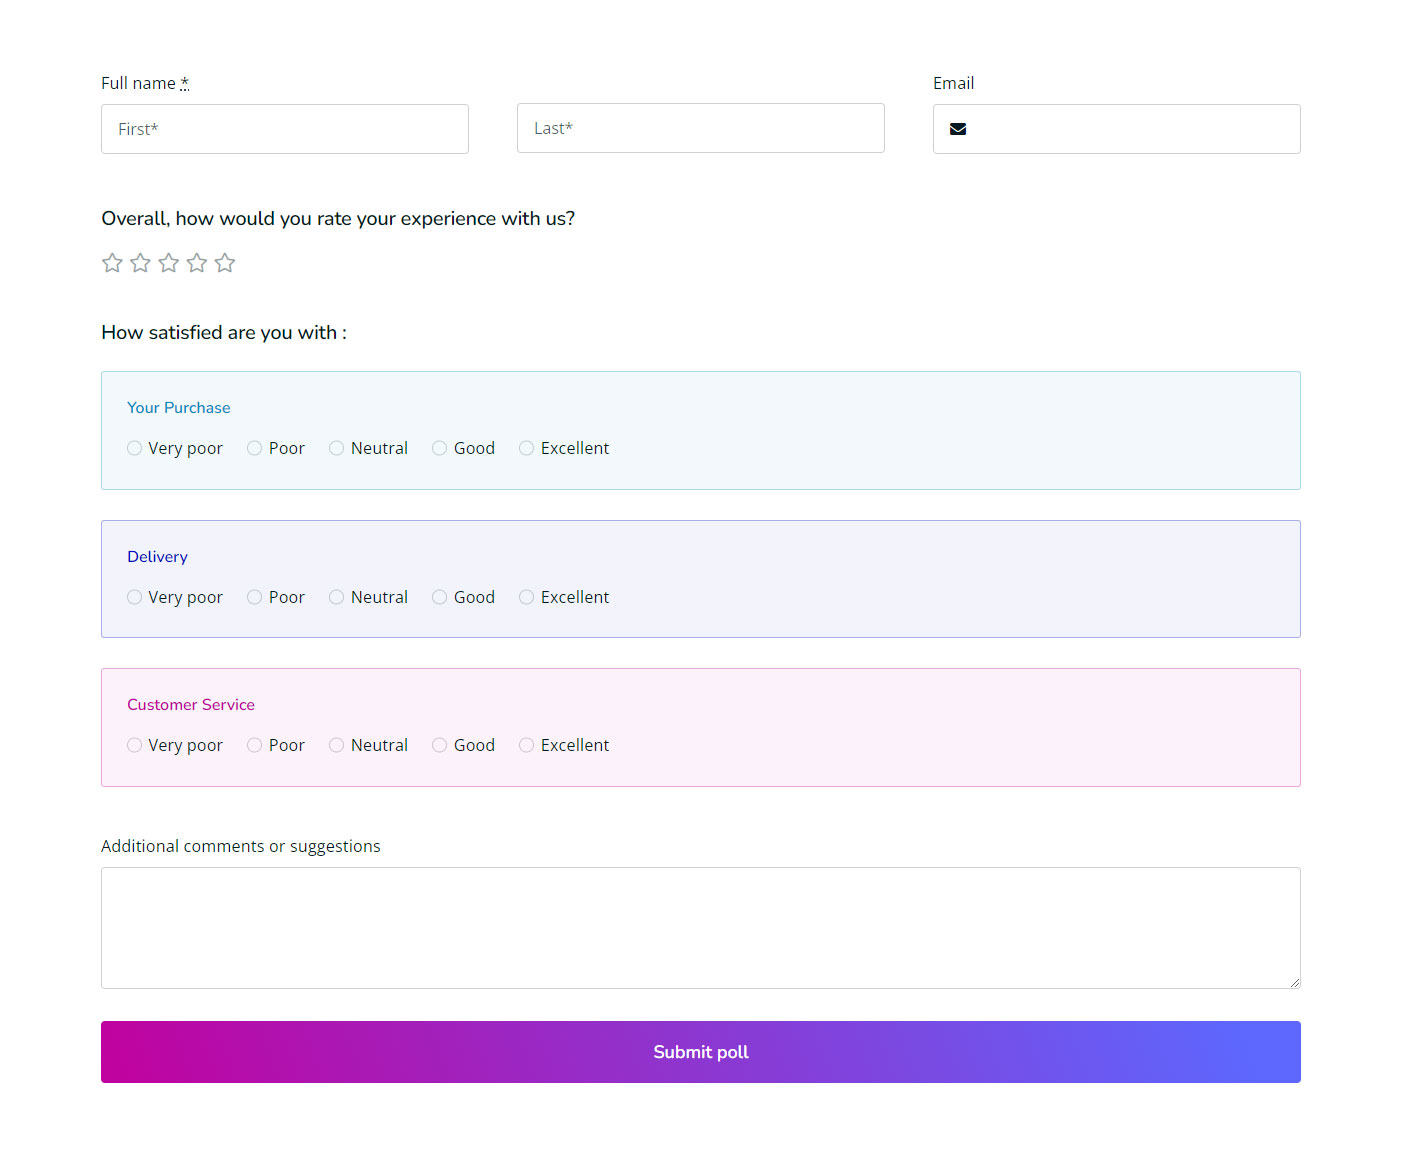The width and height of the screenshot is (1410, 1169).
Task: Select Good for Delivery
Action: click(439, 597)
